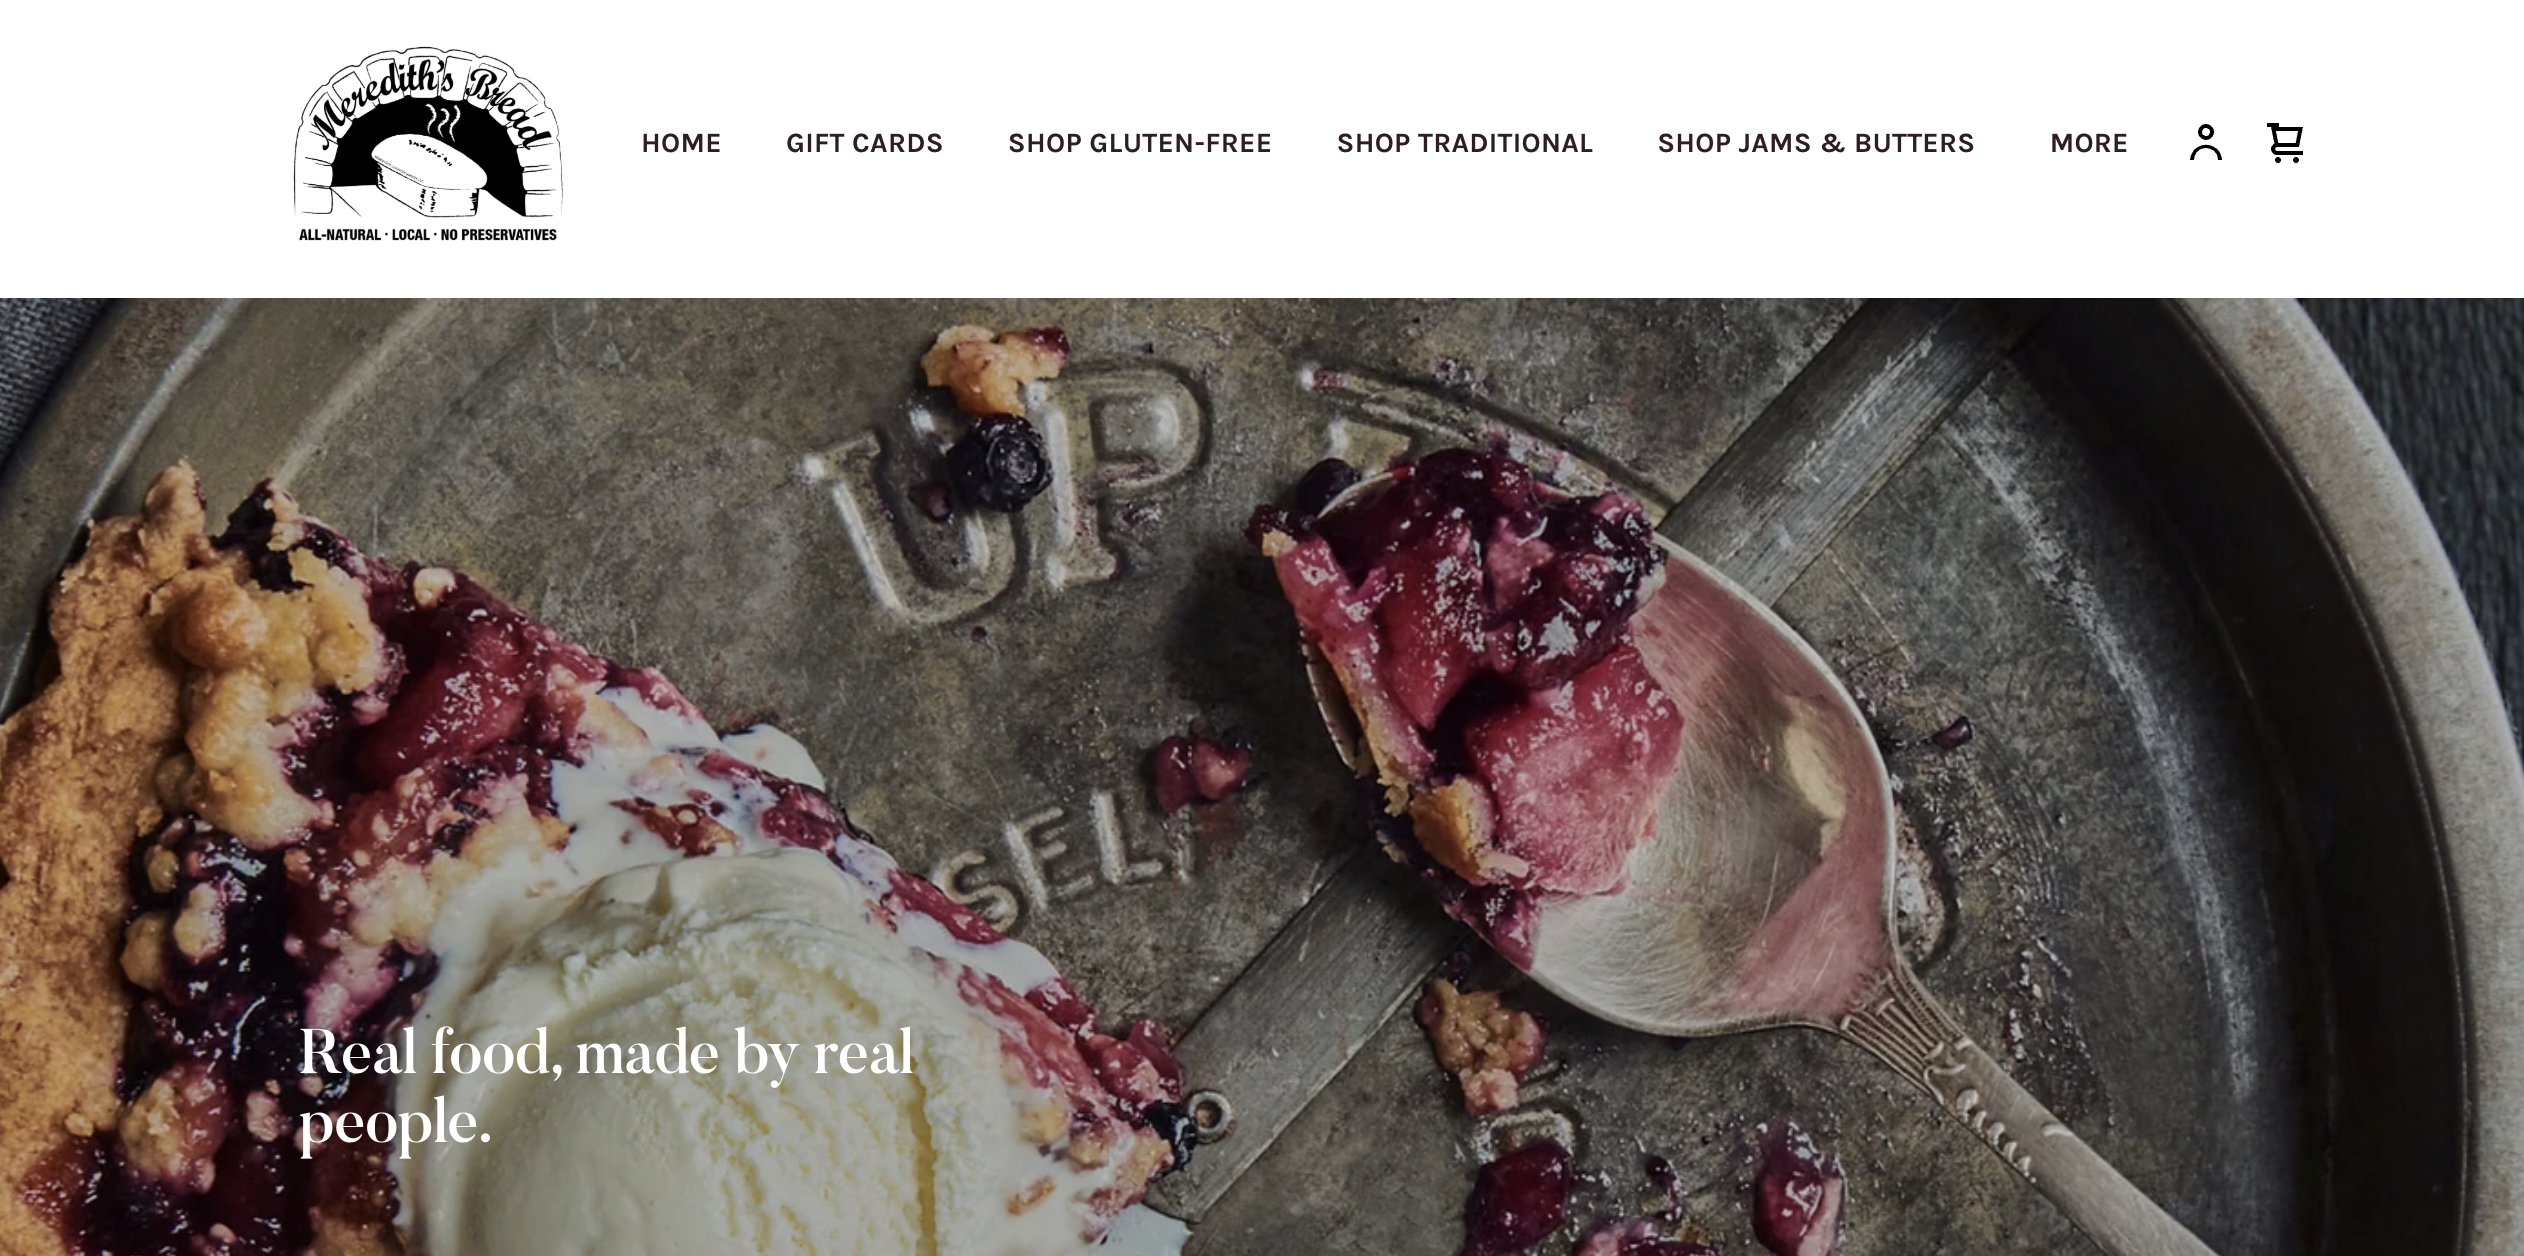Expand the More navigation menu
The image size is (2524, 1256).
tap(2088, 143)
